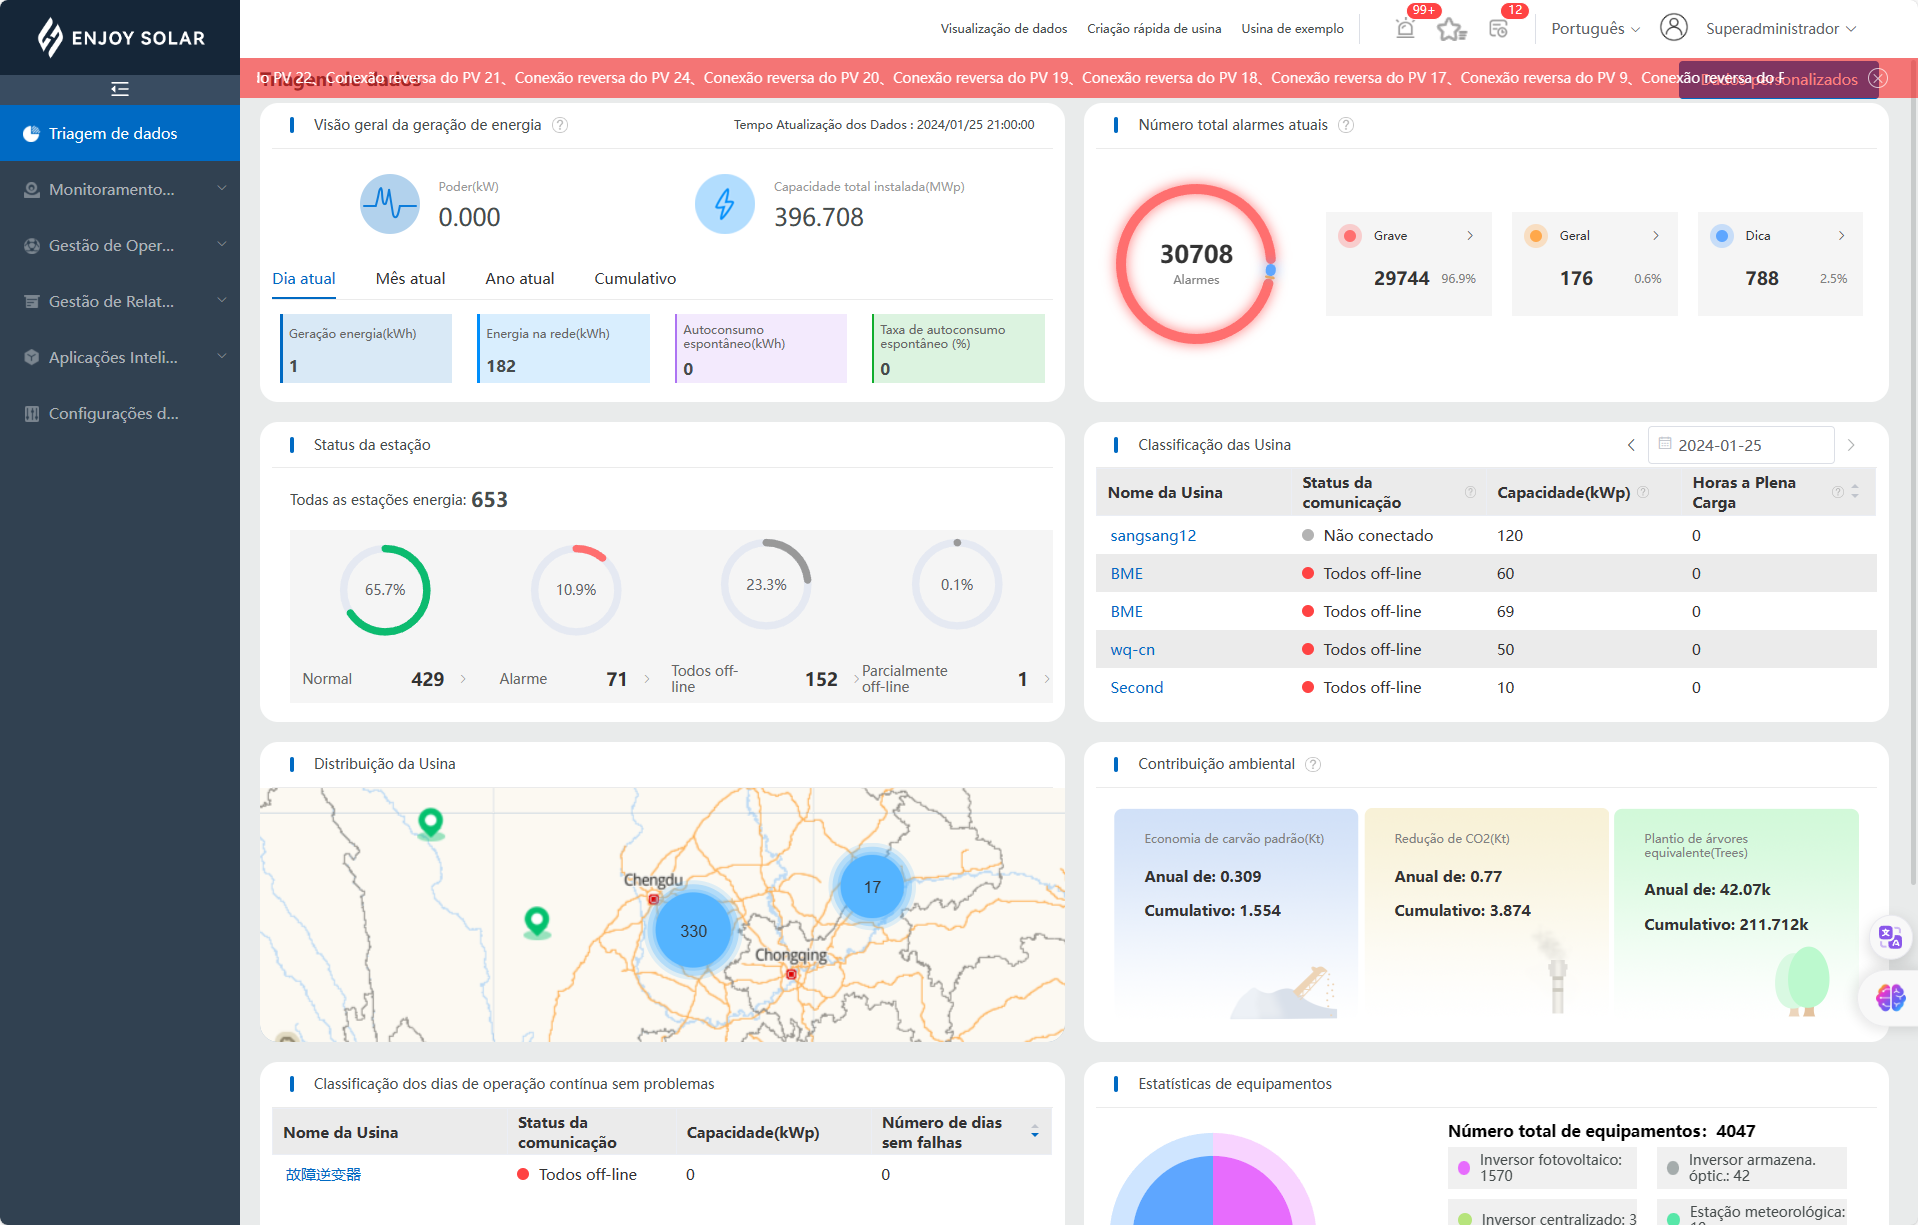Open Geral alarms details arrow
This screenshot has height=1225, width=1918.
pos(1656,236)
